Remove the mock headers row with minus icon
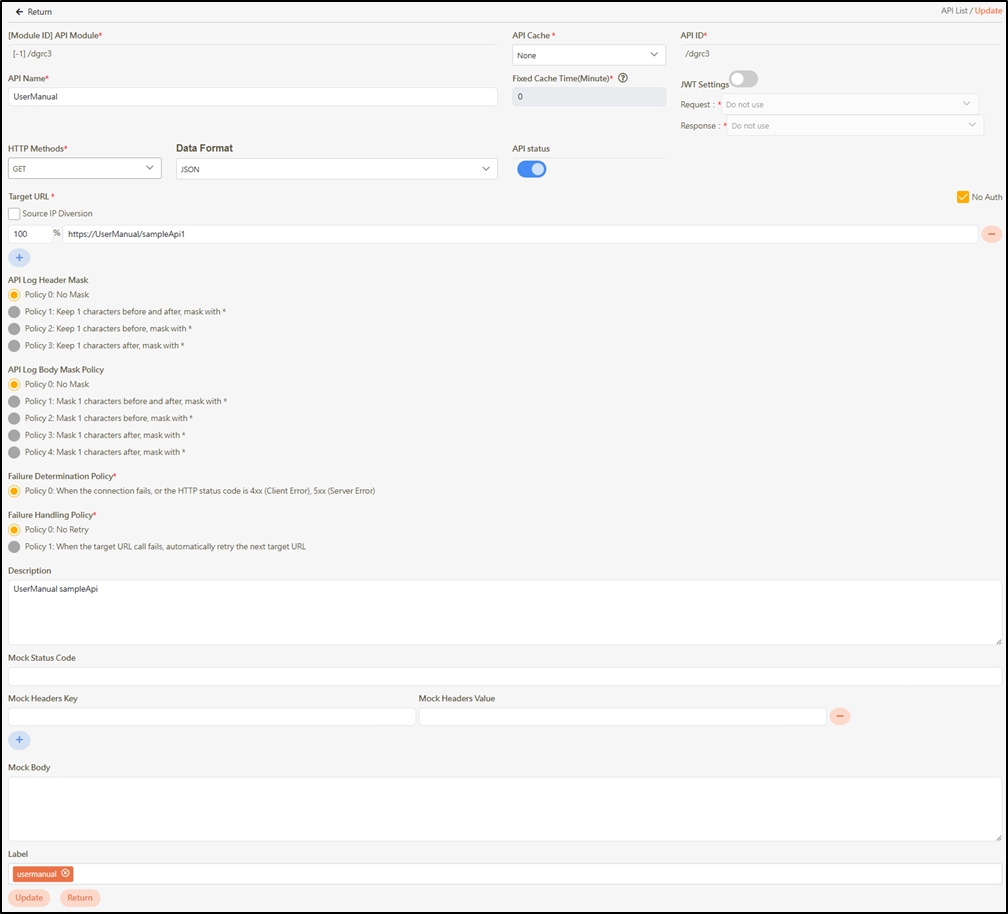This screenshot has width=1008, height=914. click(x=839, y=716)
